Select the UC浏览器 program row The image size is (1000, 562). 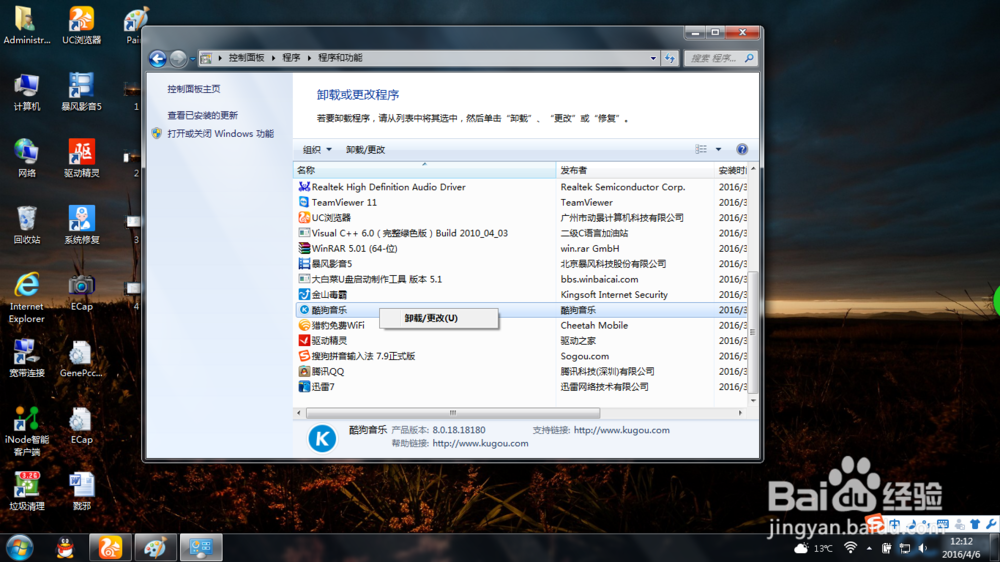pos(522,218)
